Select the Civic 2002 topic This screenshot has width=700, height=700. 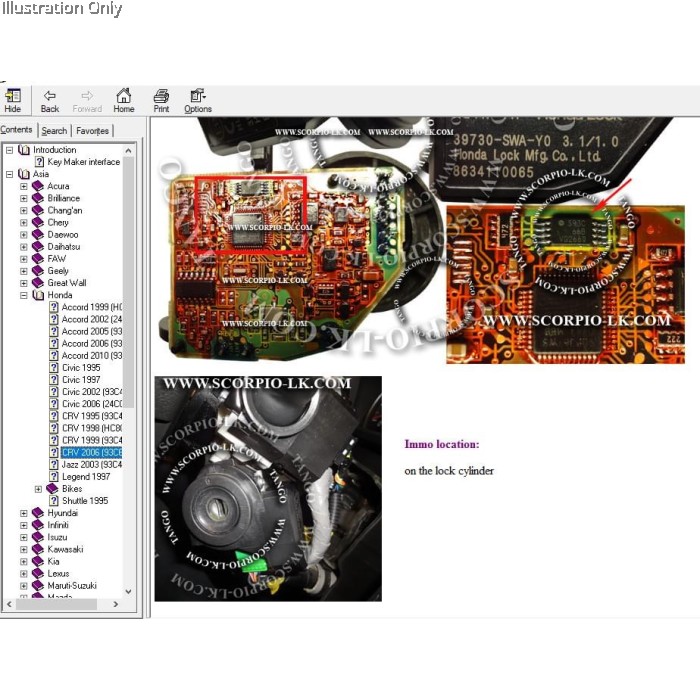click(x=91, y=392)
